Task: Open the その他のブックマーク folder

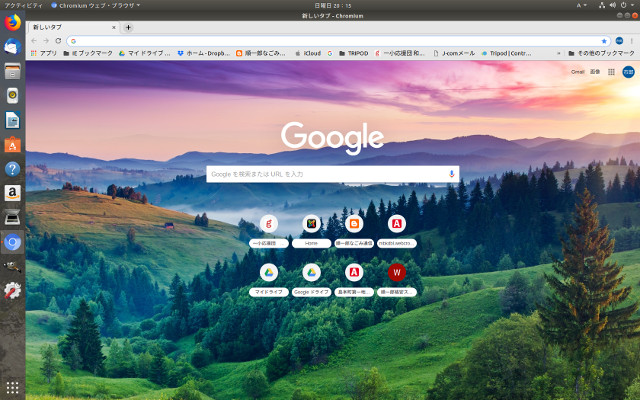Action: (602, 53)
